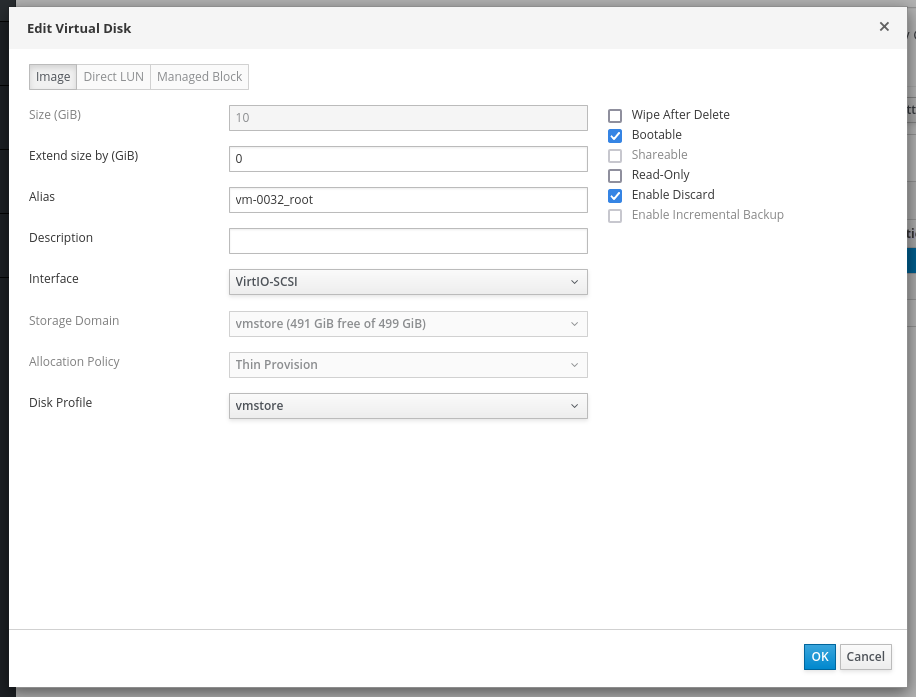Open the Allocation Policy Thin Provision dropdown
916x697 pixels.
(x=407, y=365)
